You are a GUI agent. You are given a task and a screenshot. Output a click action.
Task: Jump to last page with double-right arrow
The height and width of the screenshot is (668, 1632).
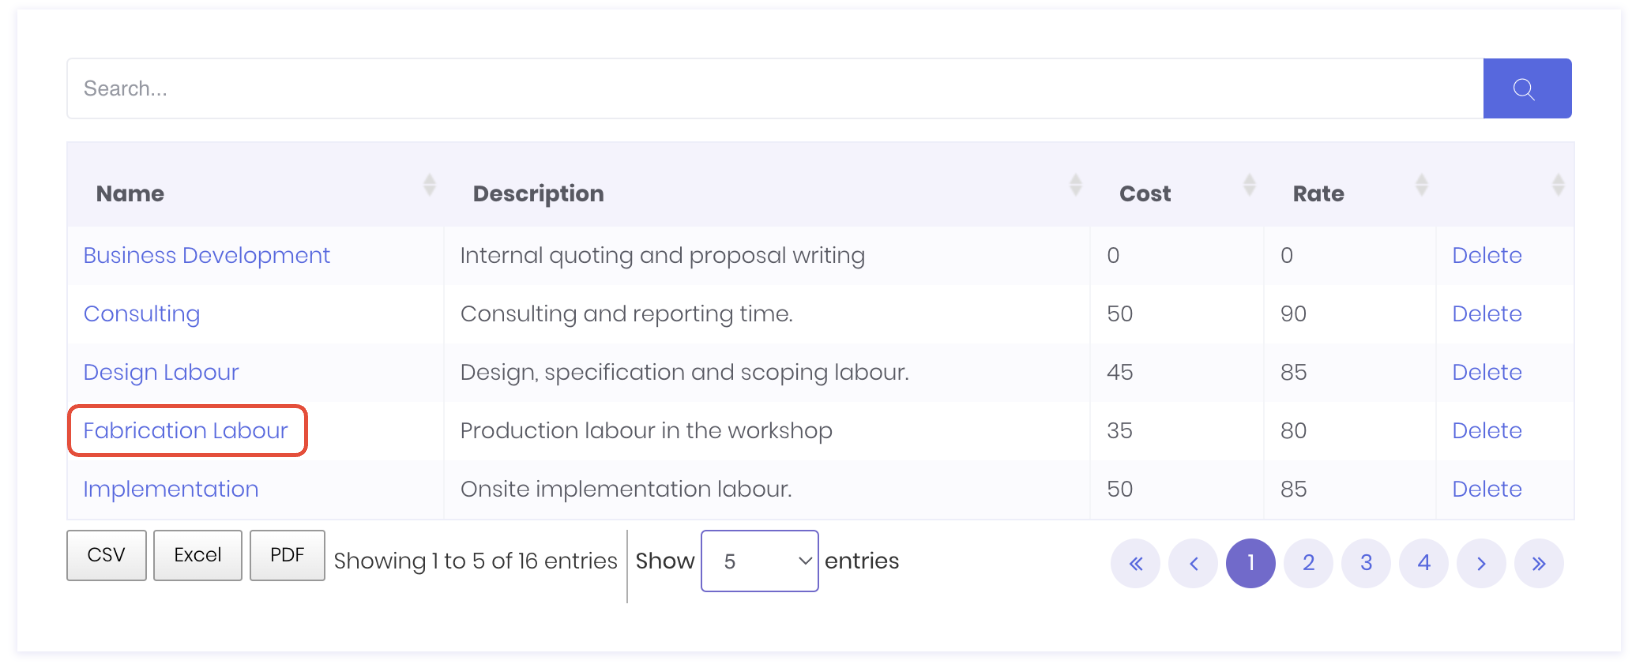1539,563
